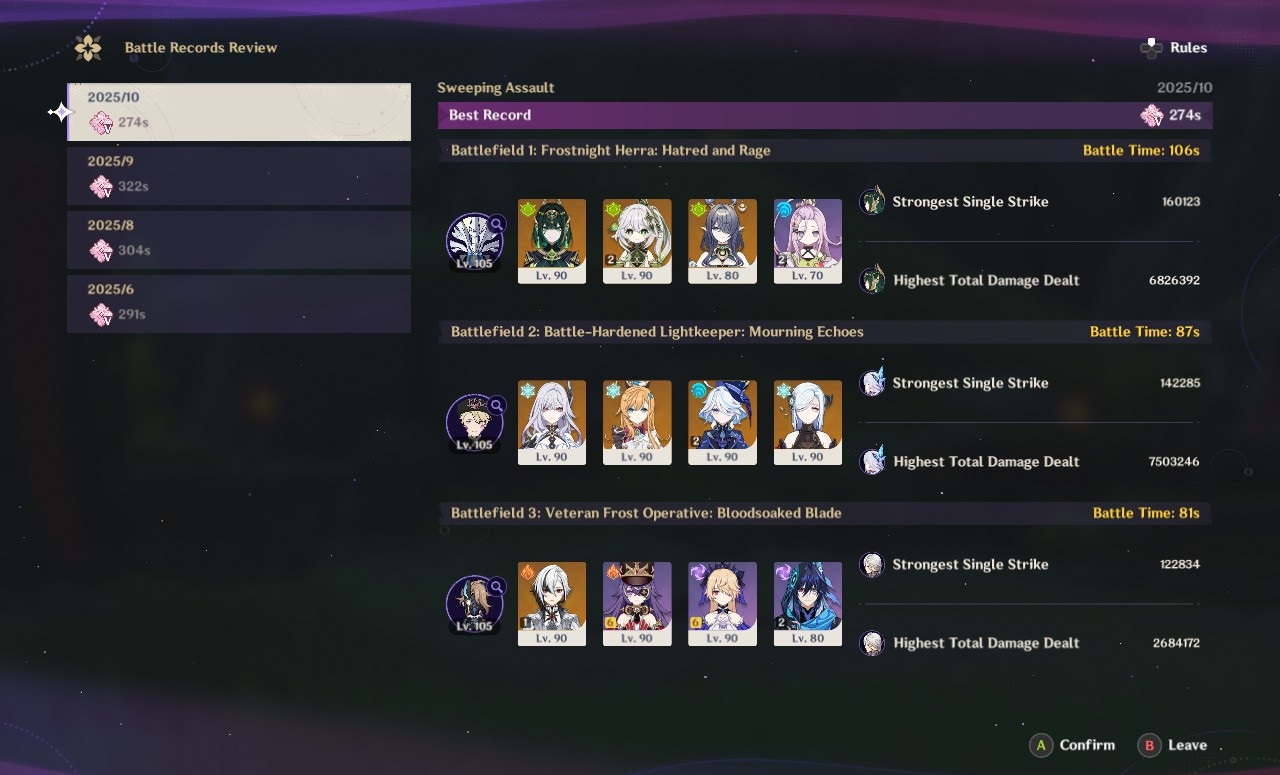The image size is (1280, 775).
Task: Inspect Battlefield 3 boss portrait magnifier
Action: pyautogui.click(x=497, y=587)
